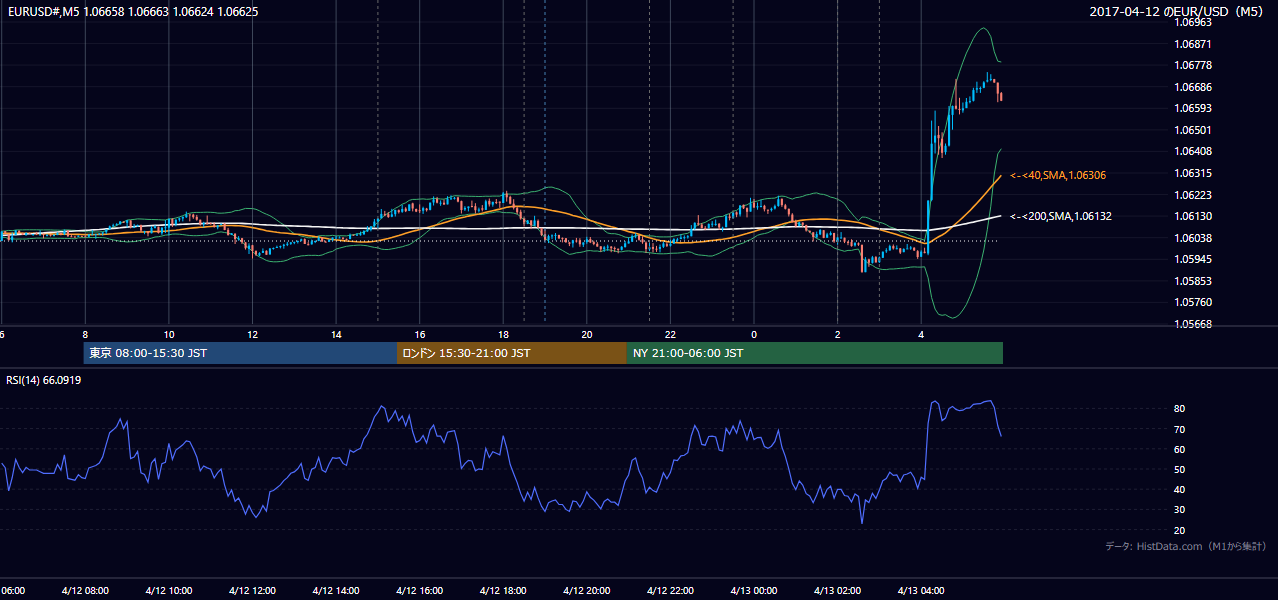The image size is (1278, 600).
Task: Click the 4/12 14:00 time label
Action: [336, 590]
